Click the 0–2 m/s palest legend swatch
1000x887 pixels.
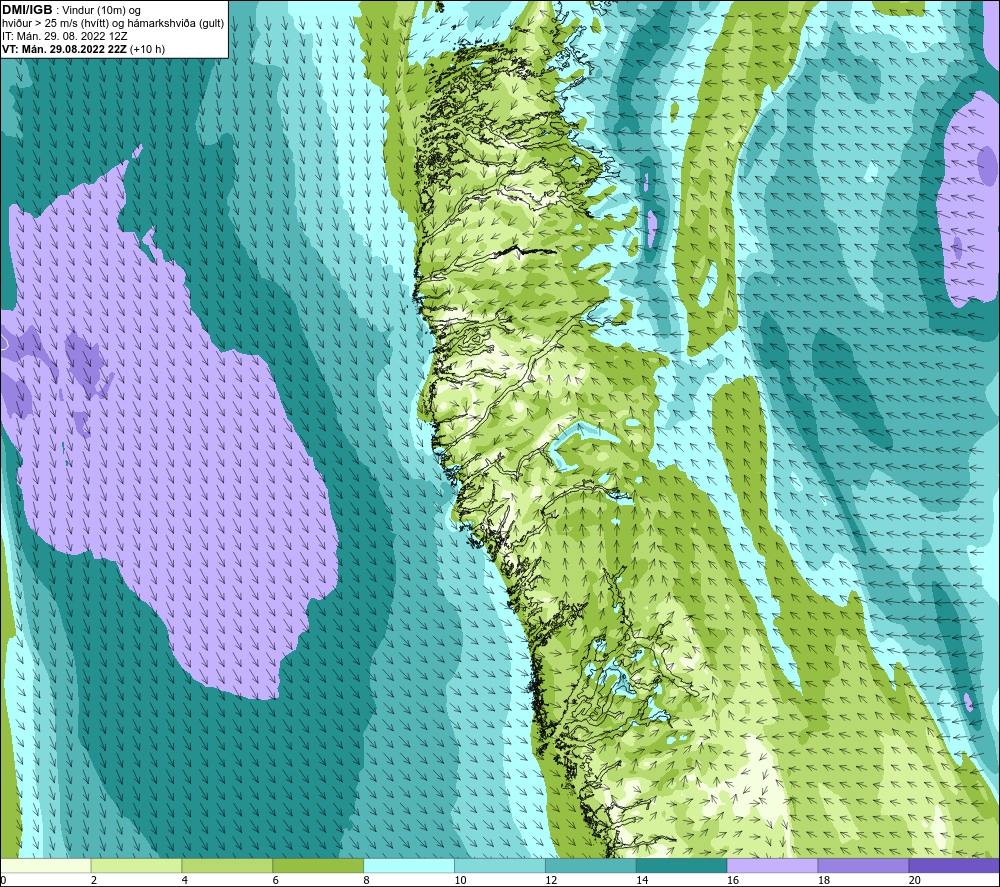[x=45, y=865]
